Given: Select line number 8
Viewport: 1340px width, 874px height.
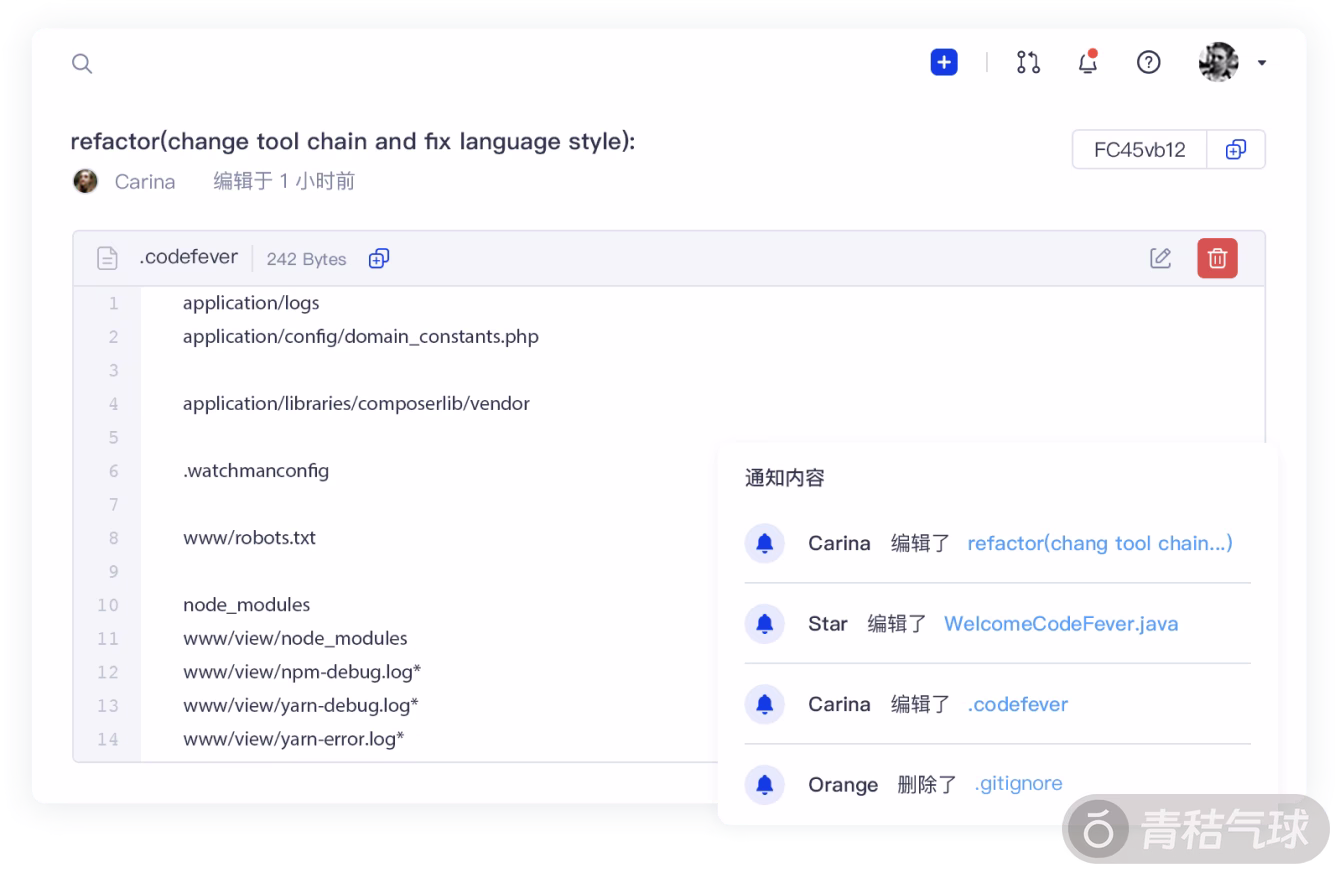Looking at the screenshot, I should point(113,538).
